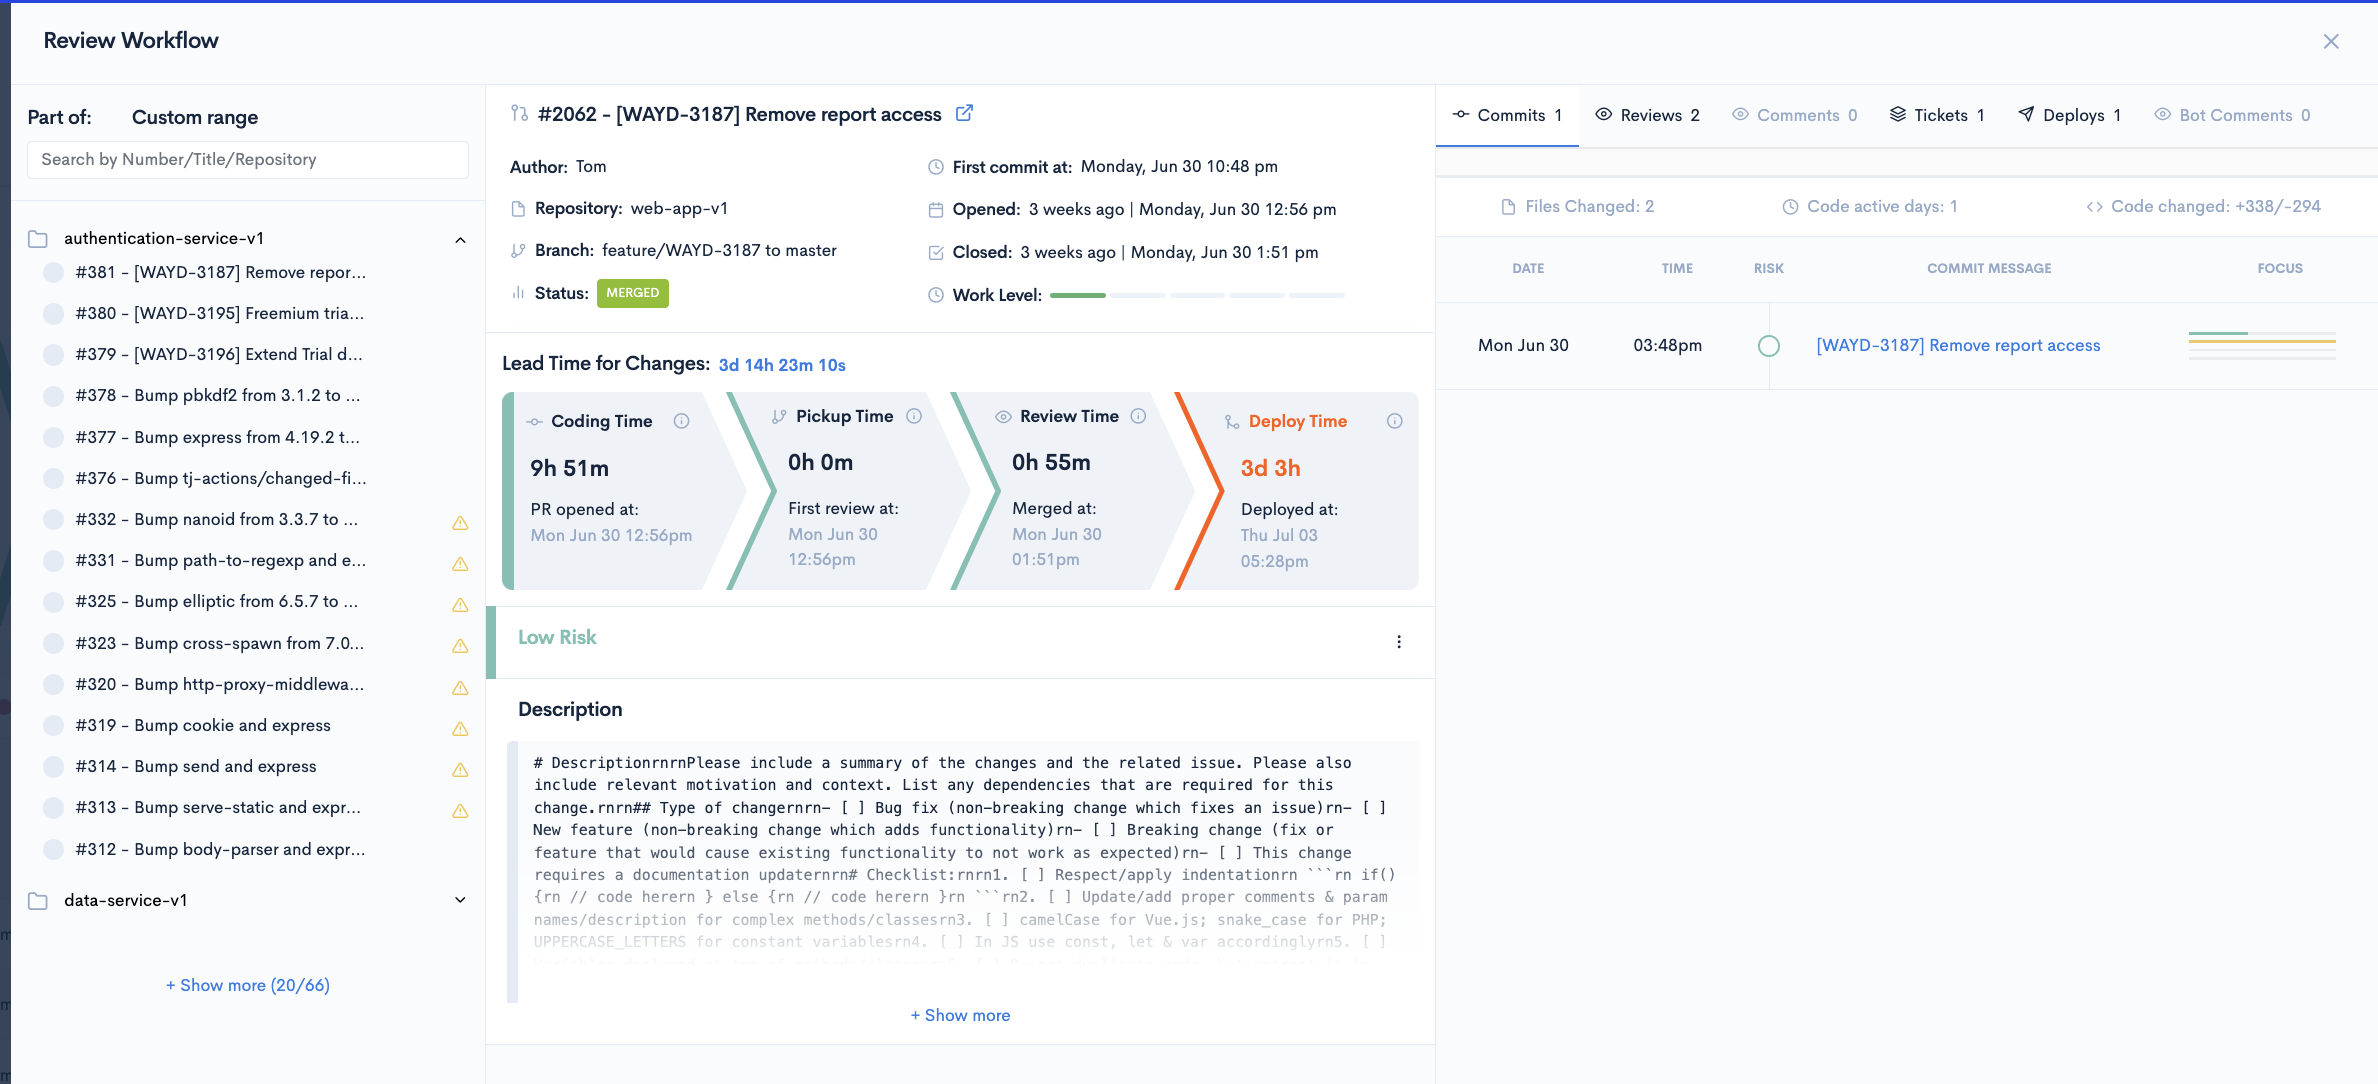Image resolution: width=2378 pixels, height=1084 pixels.
Task: Switch to the Comments tab
Action: 1795,115
